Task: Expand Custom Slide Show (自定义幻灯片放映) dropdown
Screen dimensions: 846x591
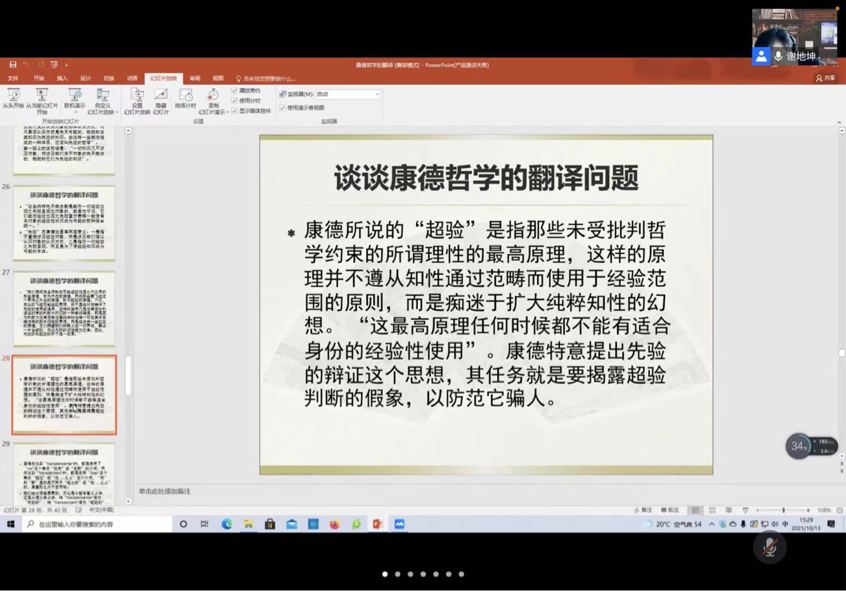Action: tap(103, 104)
